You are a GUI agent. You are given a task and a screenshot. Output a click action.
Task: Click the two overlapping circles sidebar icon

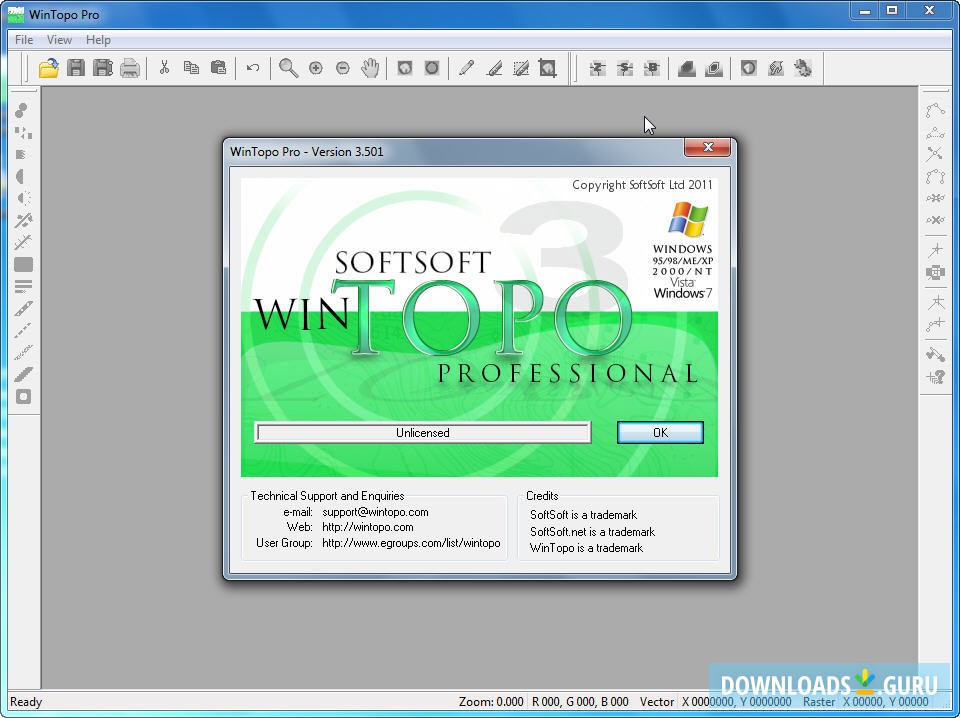pyautogui.click(x=21, y=110)
